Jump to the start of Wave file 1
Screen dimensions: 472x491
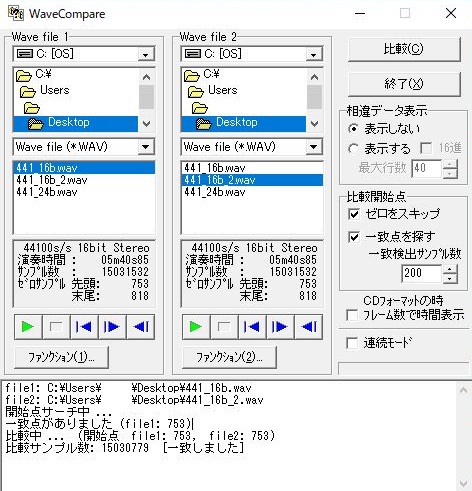[84, 327]
